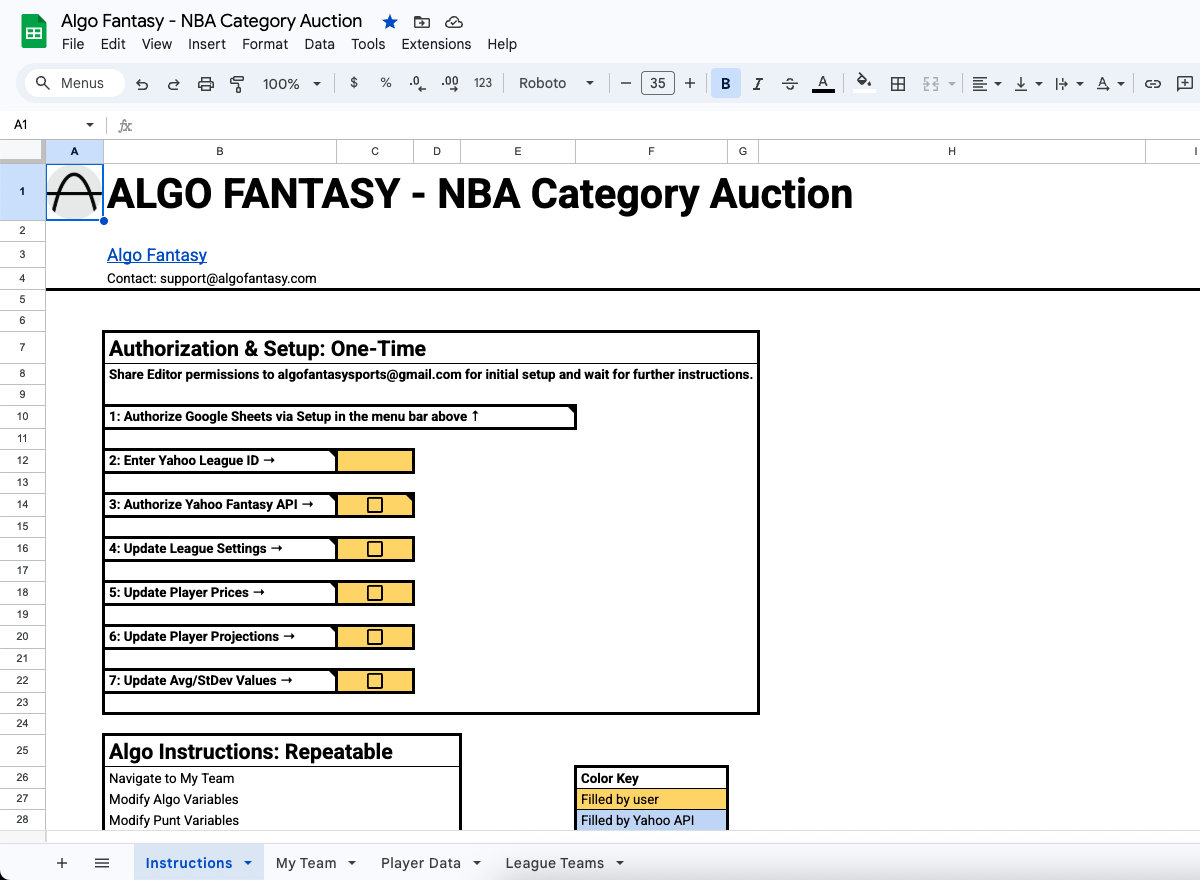The image size is (1200, 880).
Task: Open Google Sheets home icon
Action: point(34,32)
